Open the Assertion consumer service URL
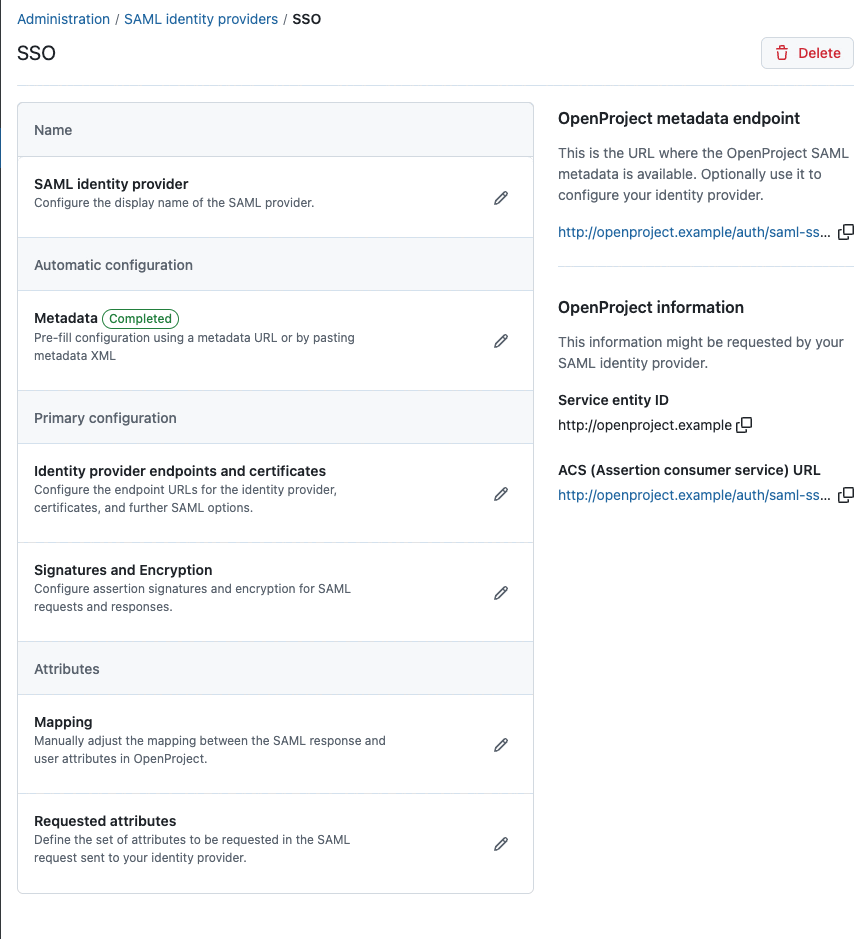Viewport: 867px width, 939px height. tap(693, 494)
